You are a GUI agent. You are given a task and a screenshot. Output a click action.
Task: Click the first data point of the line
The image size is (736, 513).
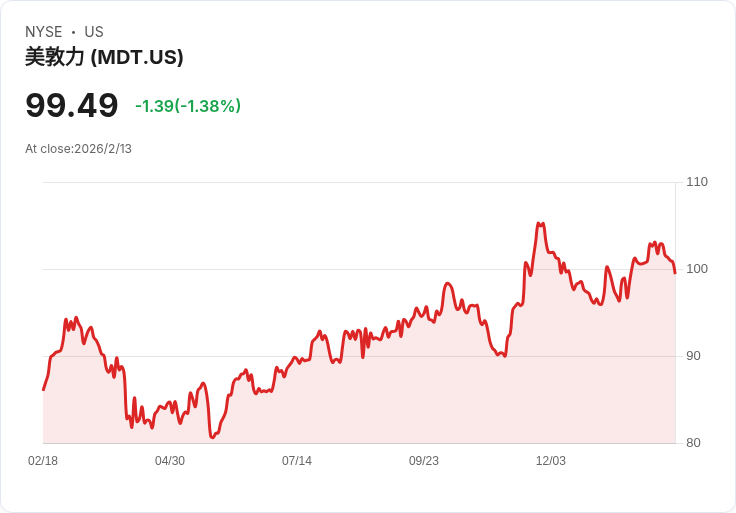tap(44, 390)
